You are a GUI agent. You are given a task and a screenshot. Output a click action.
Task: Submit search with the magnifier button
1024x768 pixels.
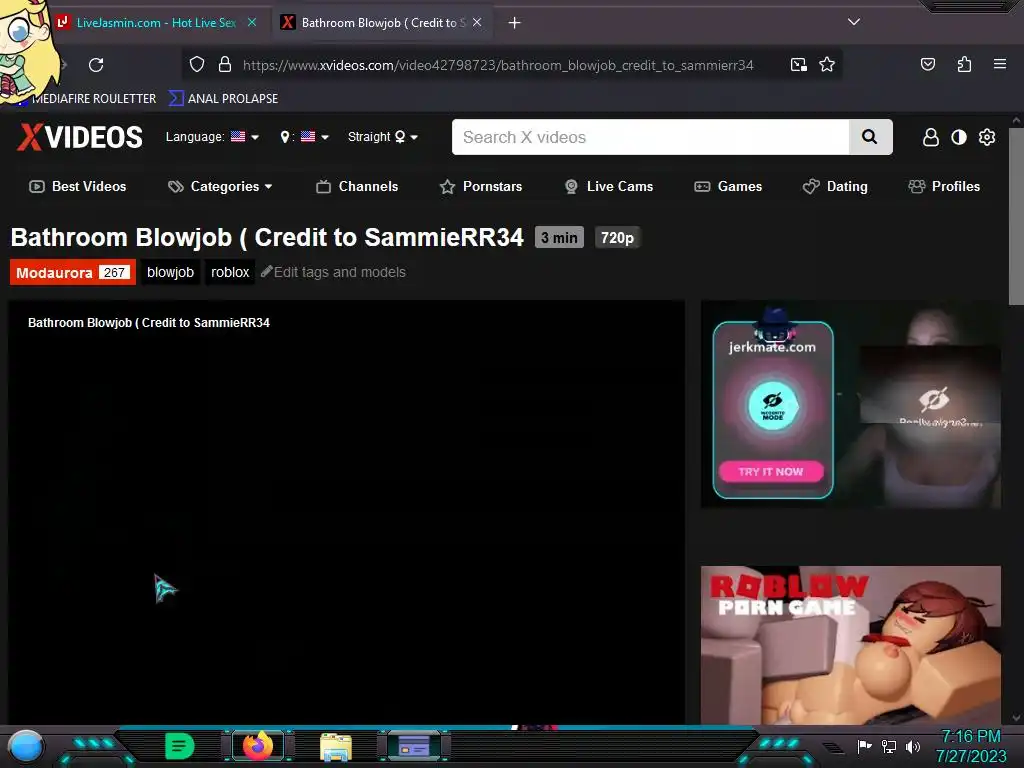(x=870, y=137)
